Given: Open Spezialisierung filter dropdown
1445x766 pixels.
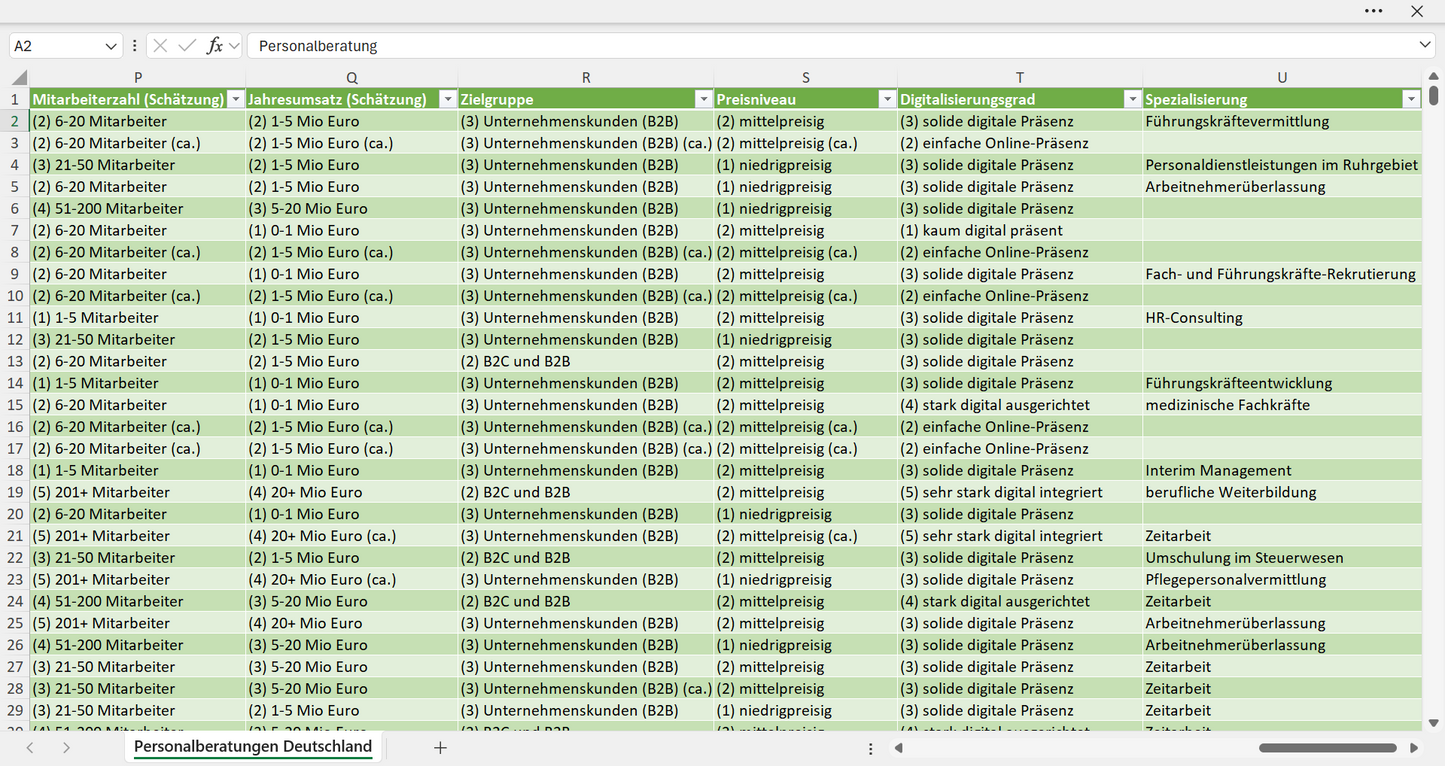Looking at the screenshot, I should point(1411,99).
